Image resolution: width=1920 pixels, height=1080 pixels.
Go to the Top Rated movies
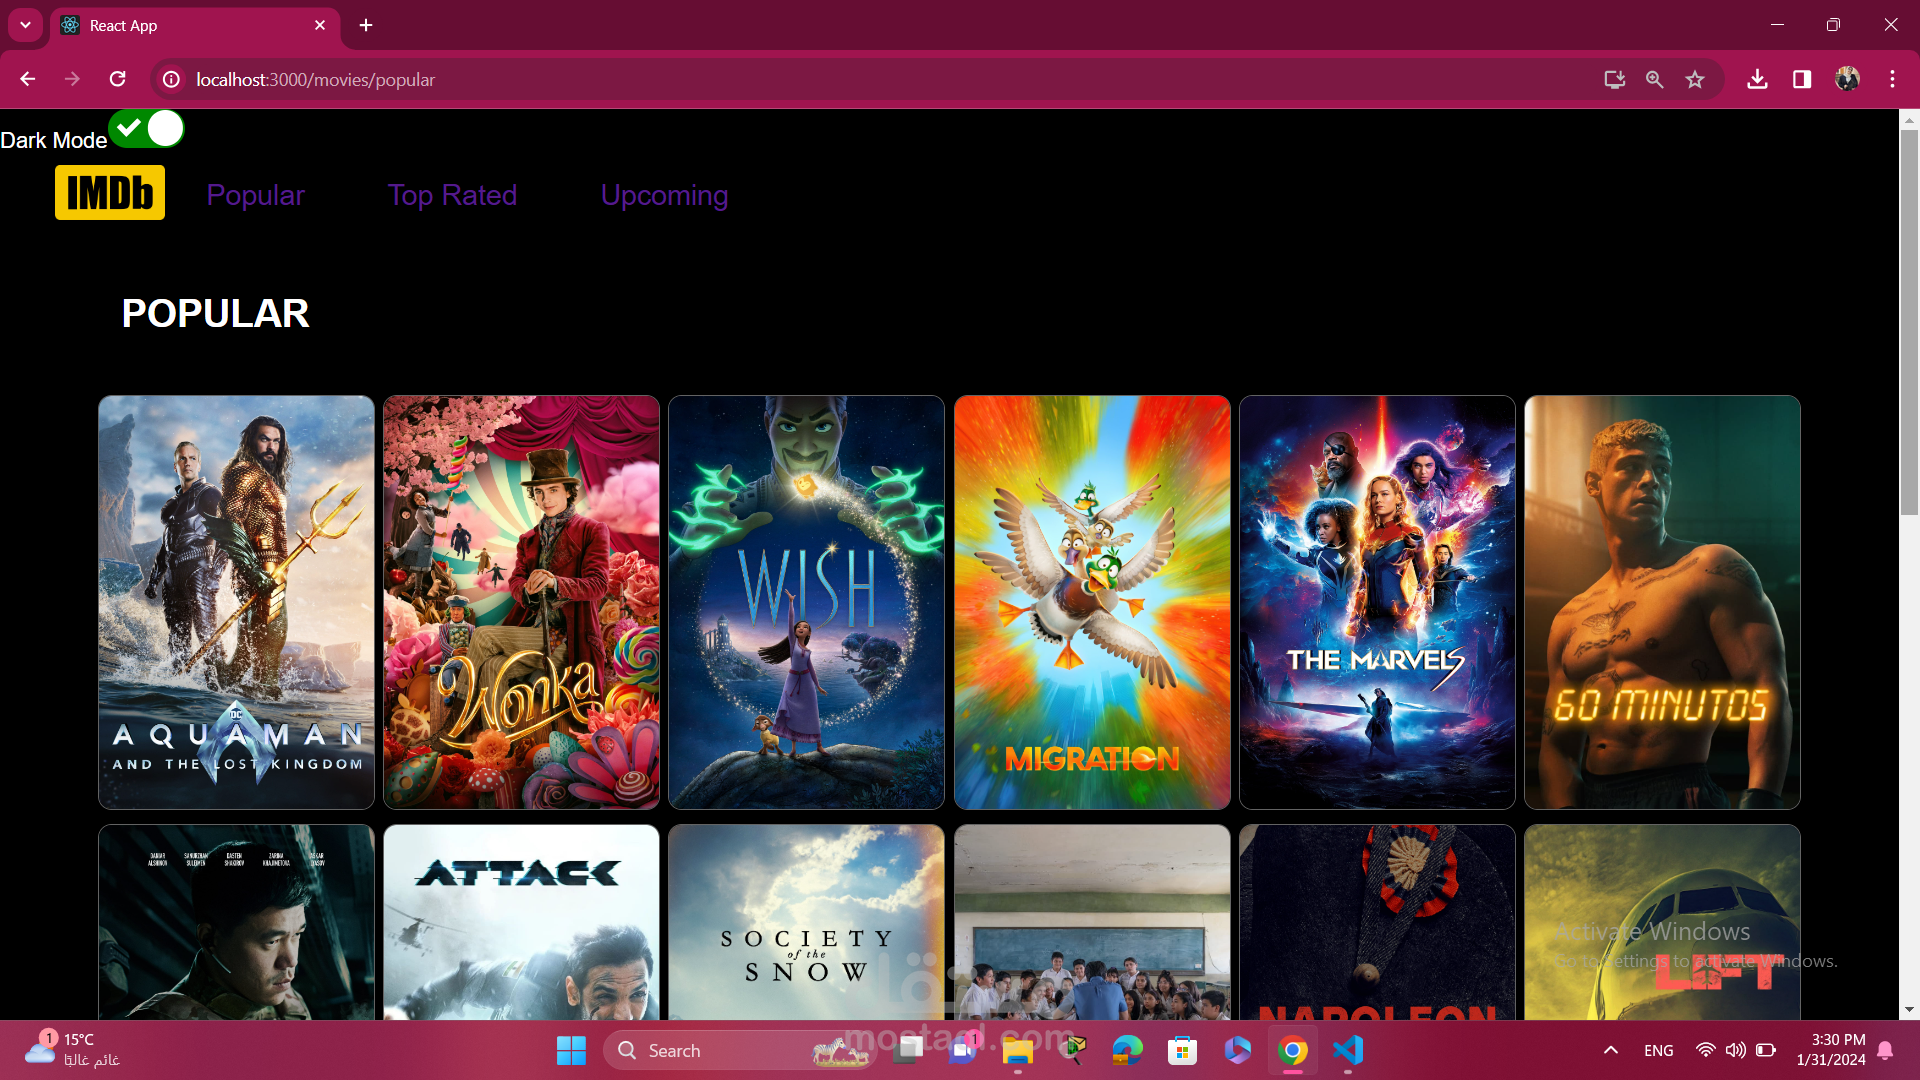click(x=452, y=195)
